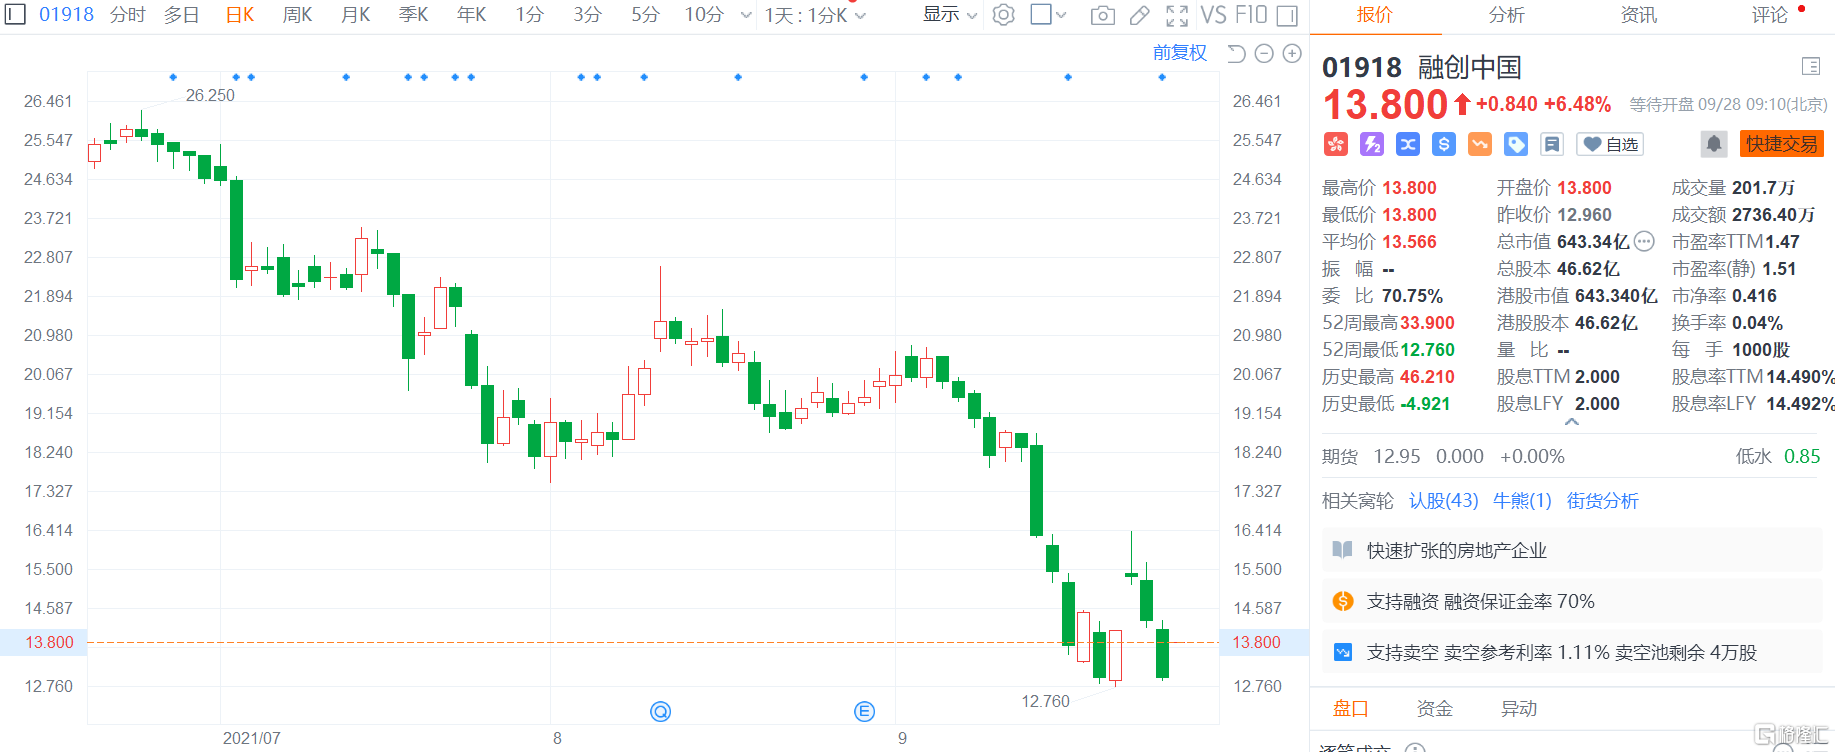Click the price alert bell icon
The height and width of the screenshot is (752, 1836).
tap(1713, 144)
